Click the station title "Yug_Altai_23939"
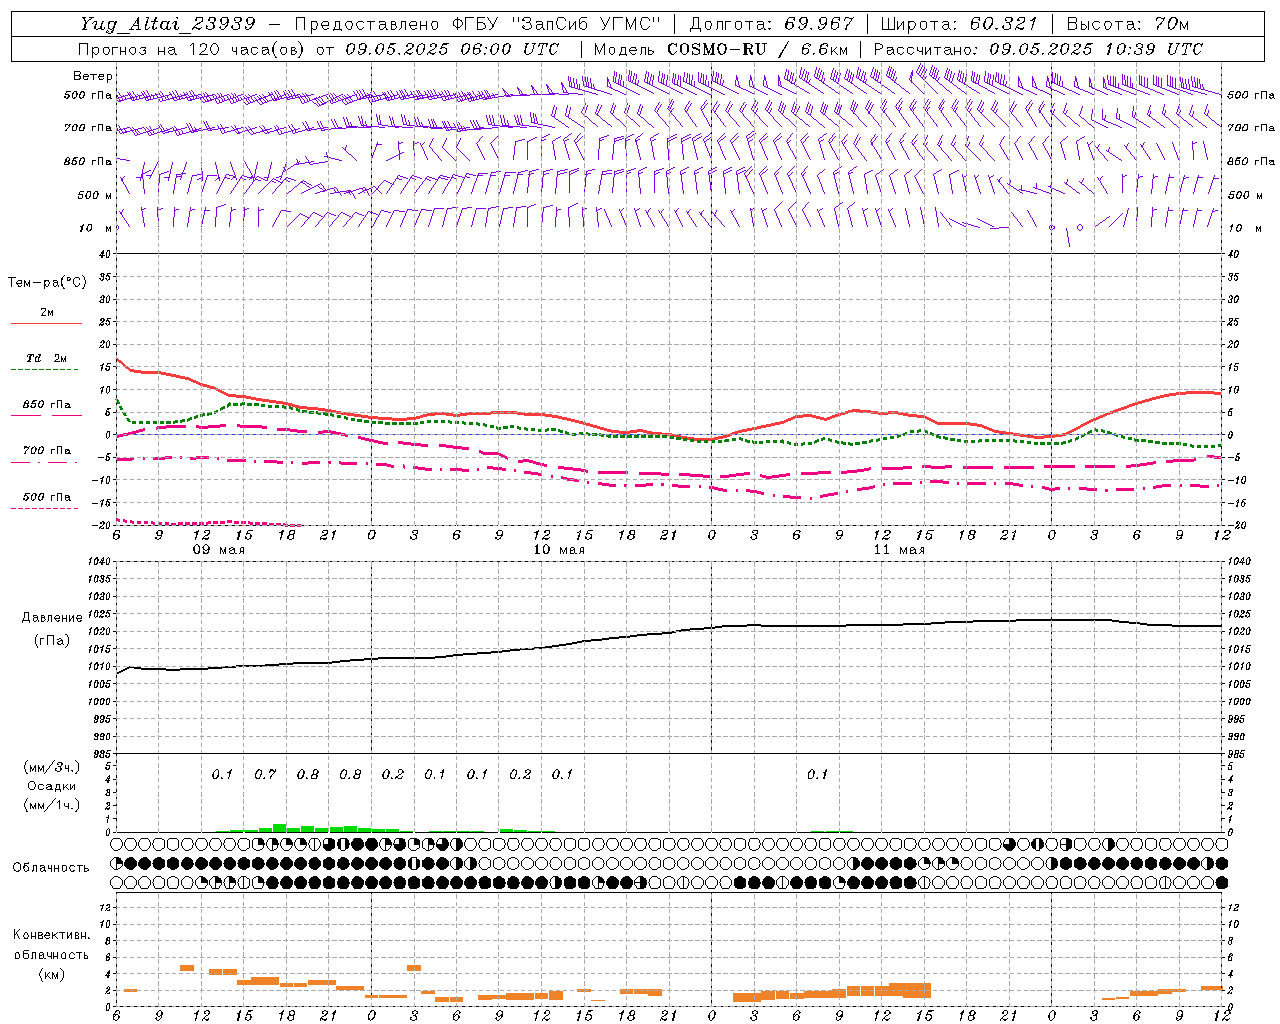Screen dimensions: 1280x1024 point(168,24)
